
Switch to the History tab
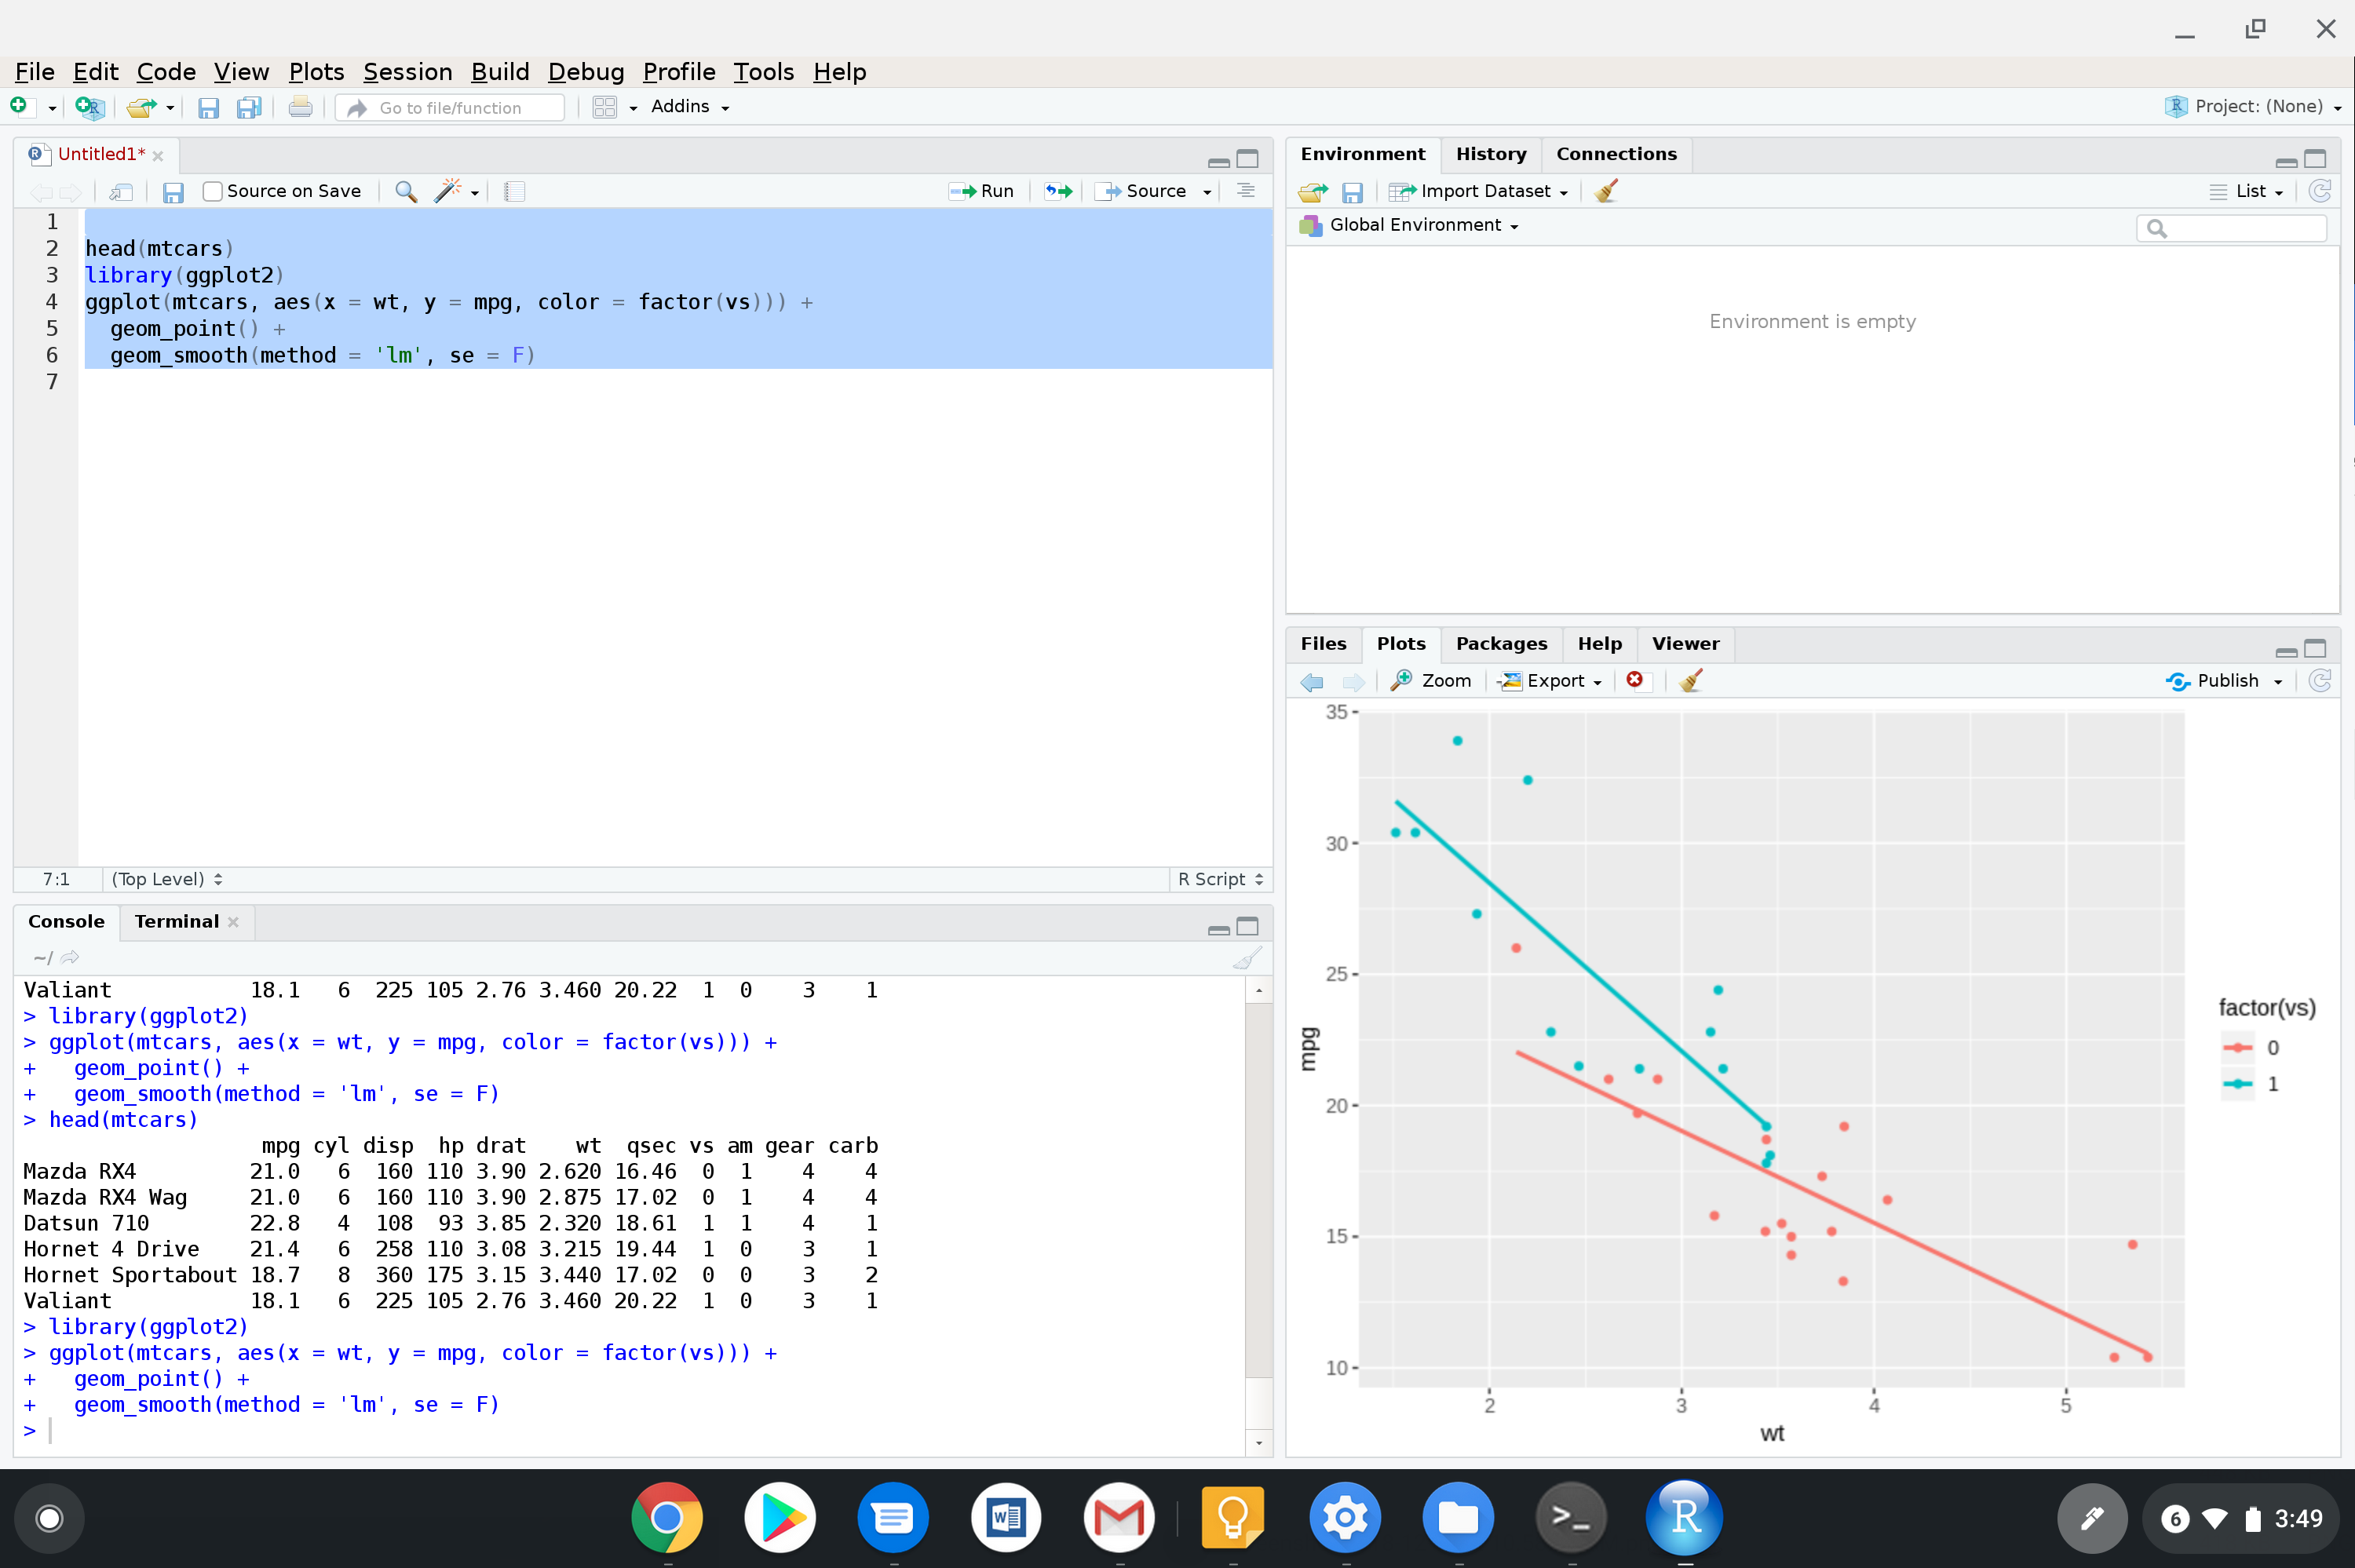[x=1490, y=154]
